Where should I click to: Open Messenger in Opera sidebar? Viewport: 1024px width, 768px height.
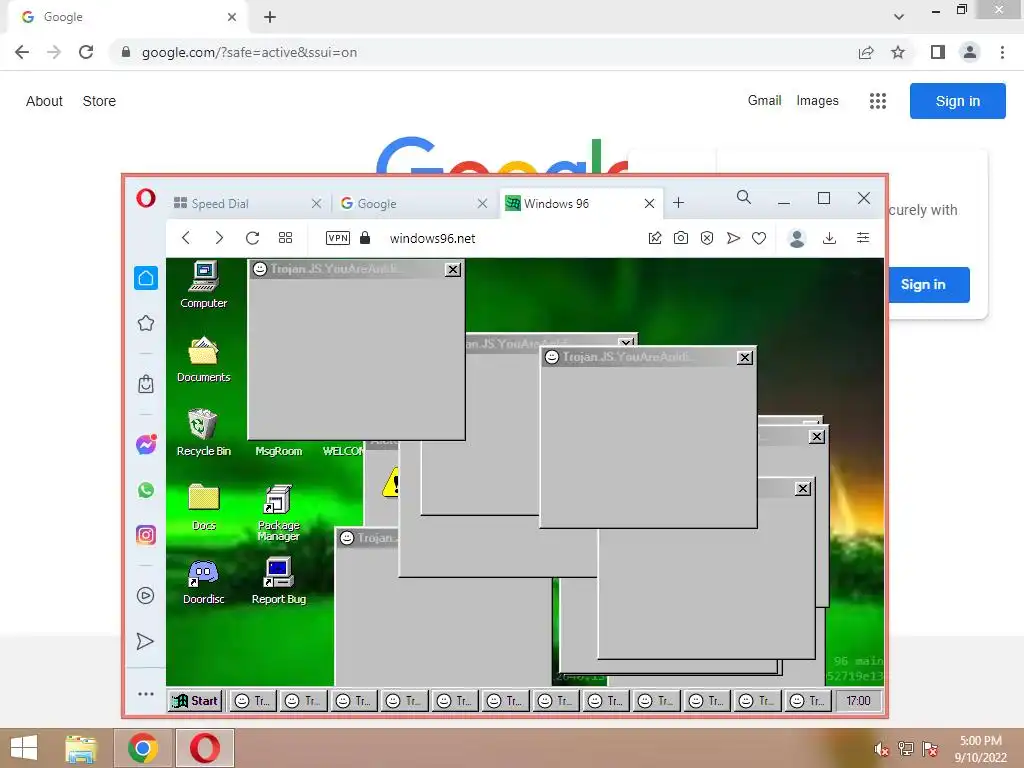tap(146, 444)
